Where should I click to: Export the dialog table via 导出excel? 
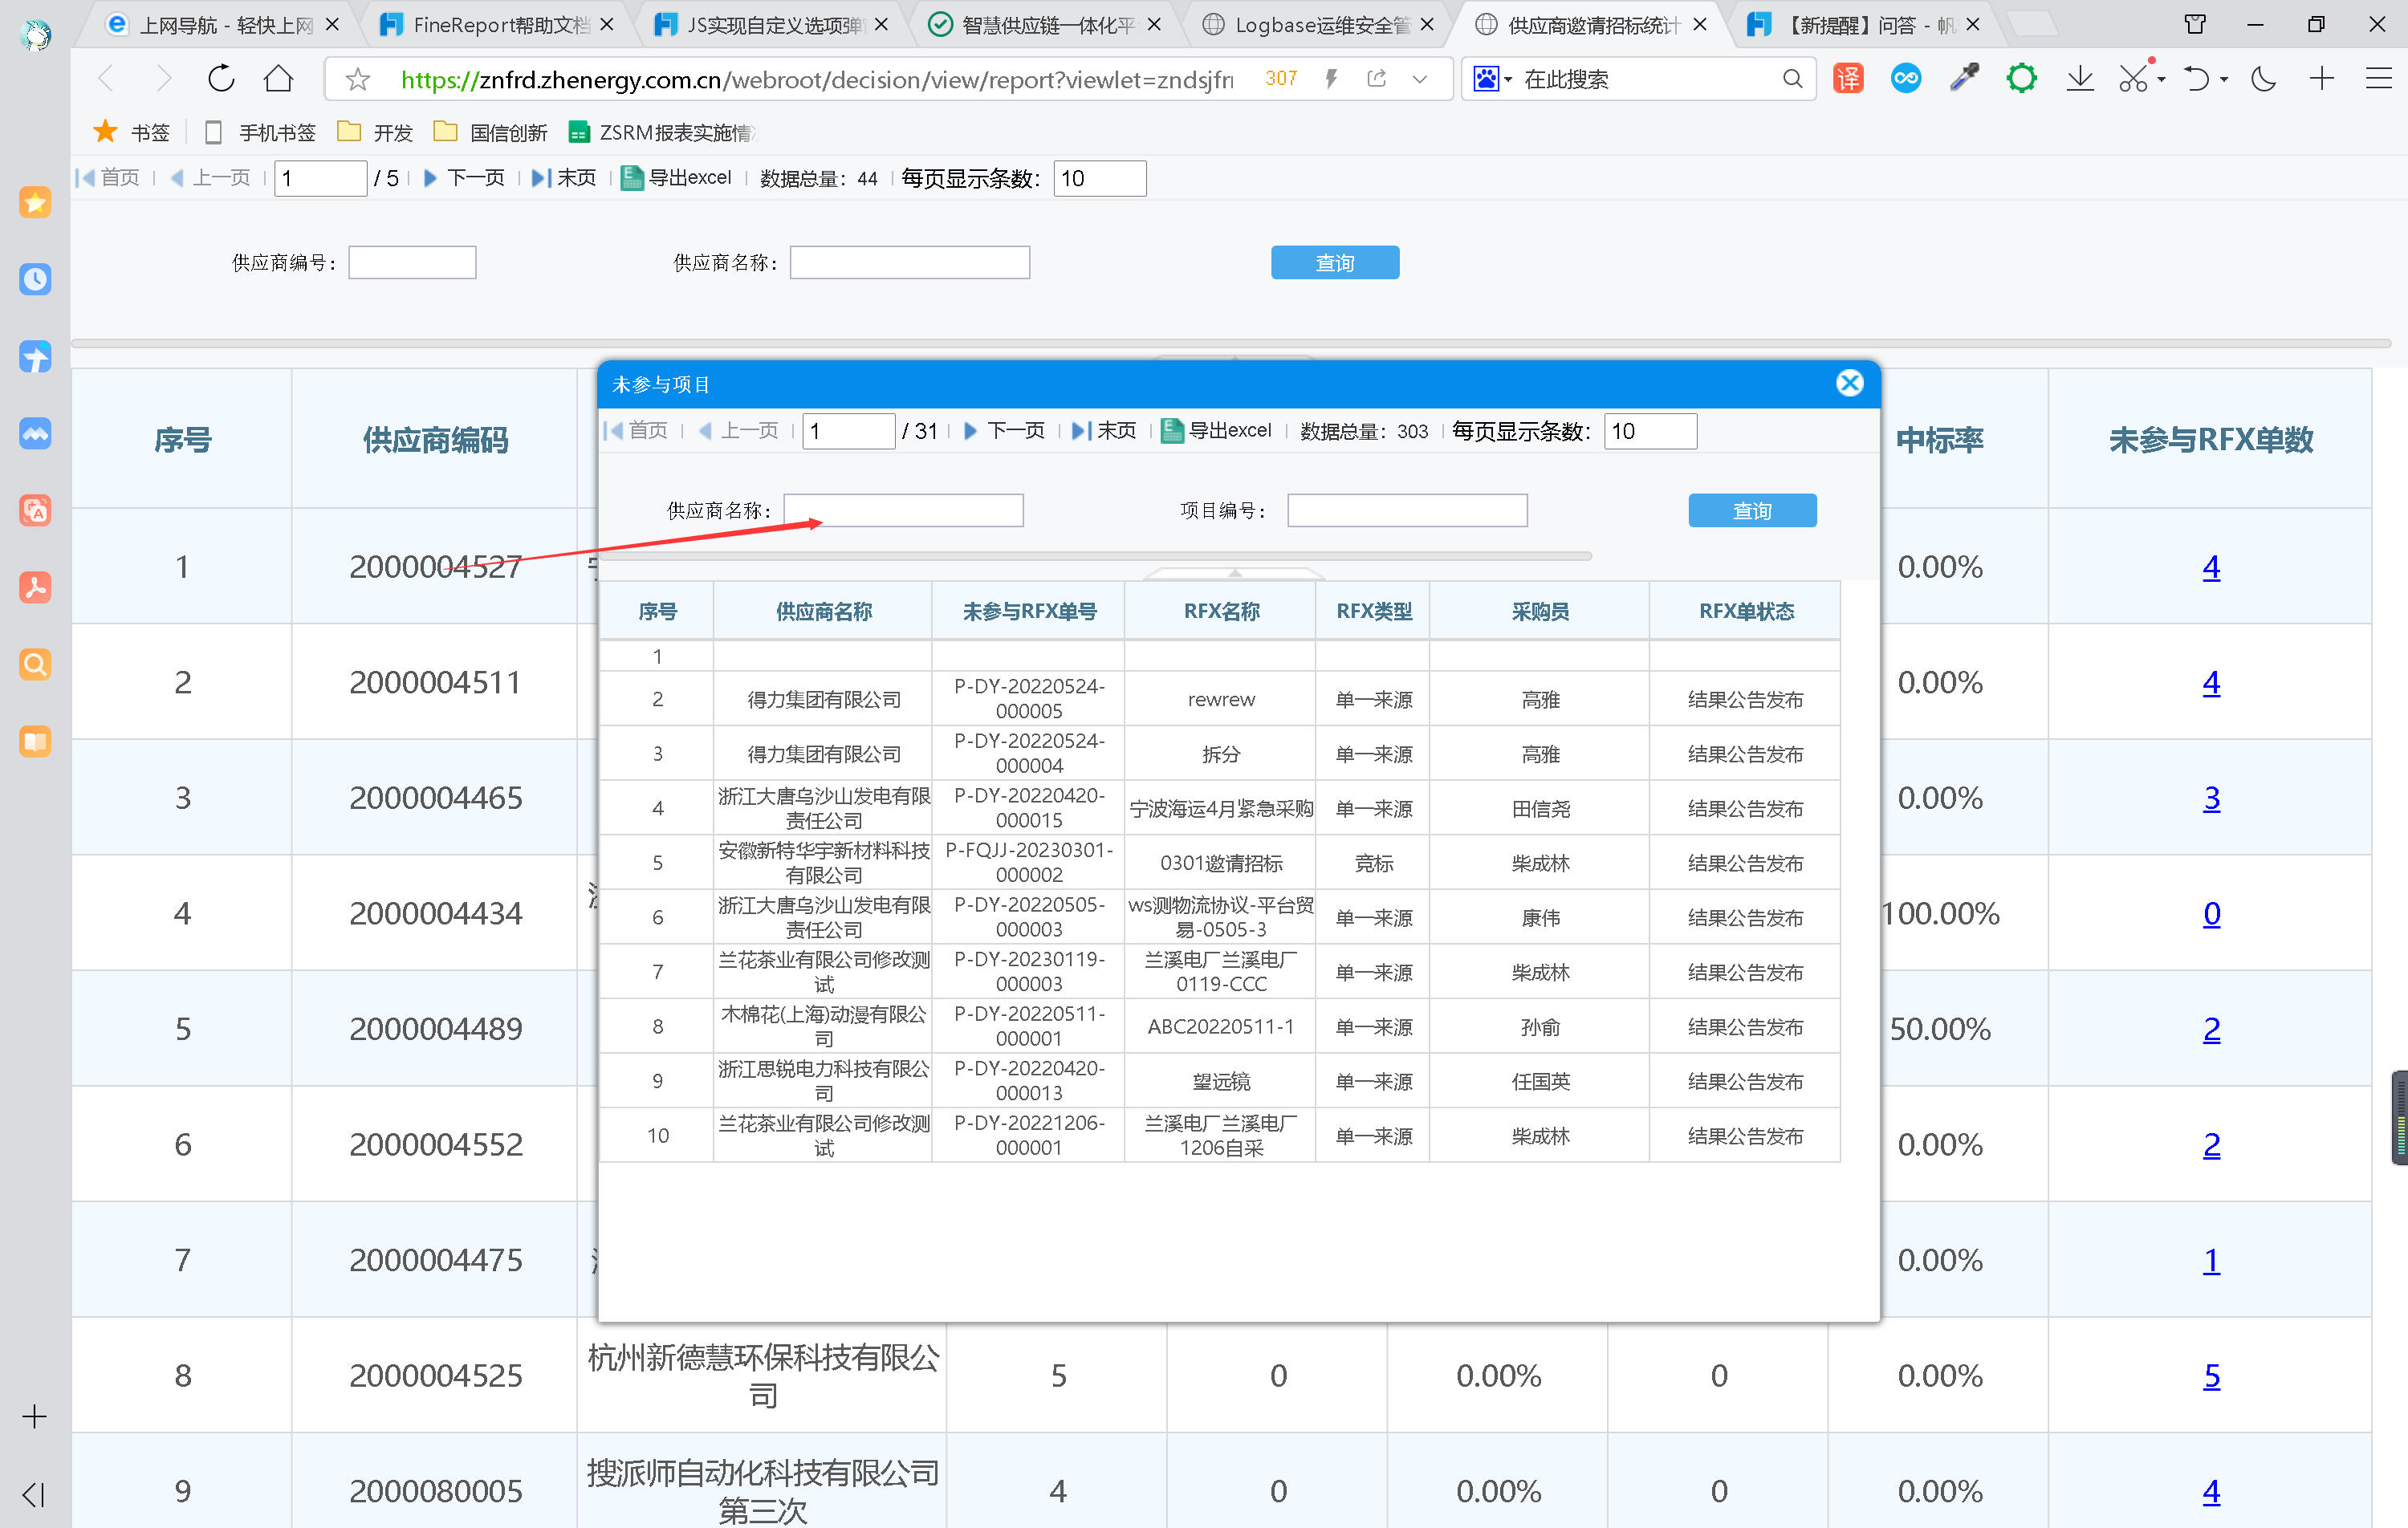coord(1216,431)
